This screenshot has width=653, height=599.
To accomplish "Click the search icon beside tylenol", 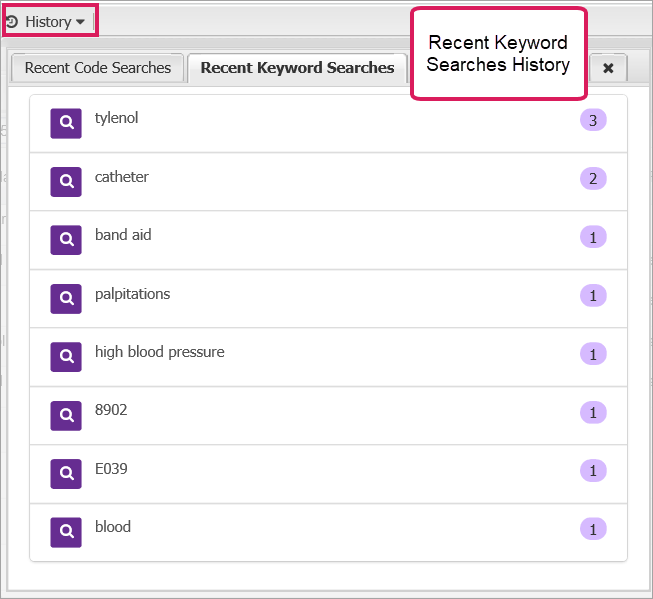I will (66, 122).
